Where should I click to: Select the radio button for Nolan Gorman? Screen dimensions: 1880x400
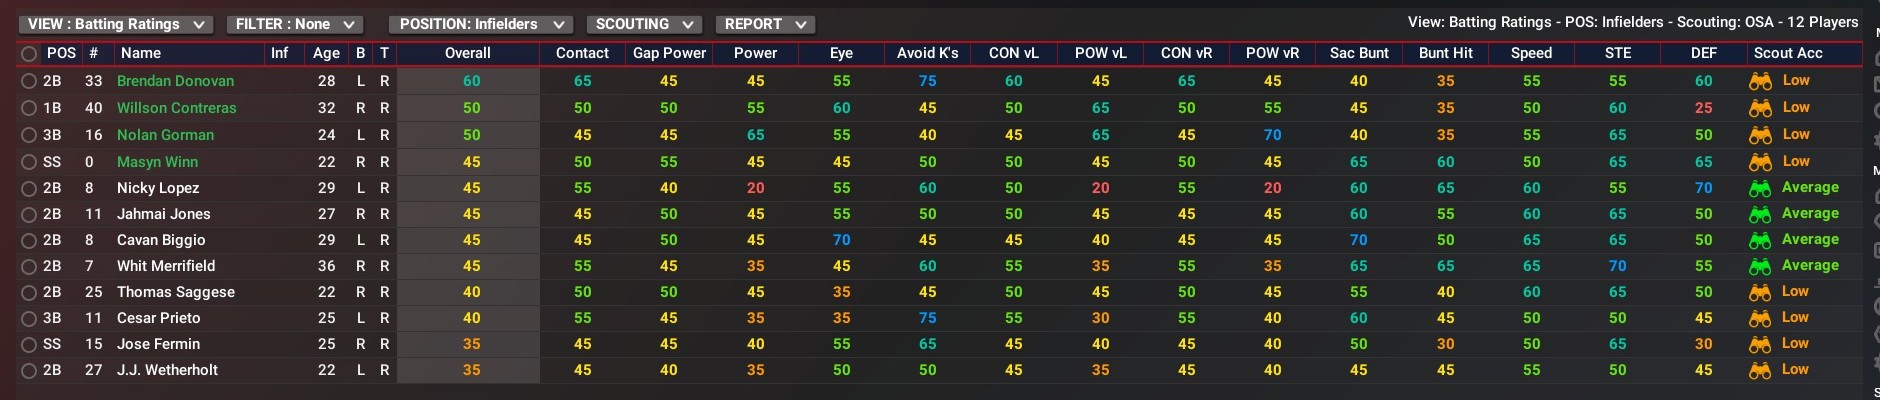tap(29, 135)
